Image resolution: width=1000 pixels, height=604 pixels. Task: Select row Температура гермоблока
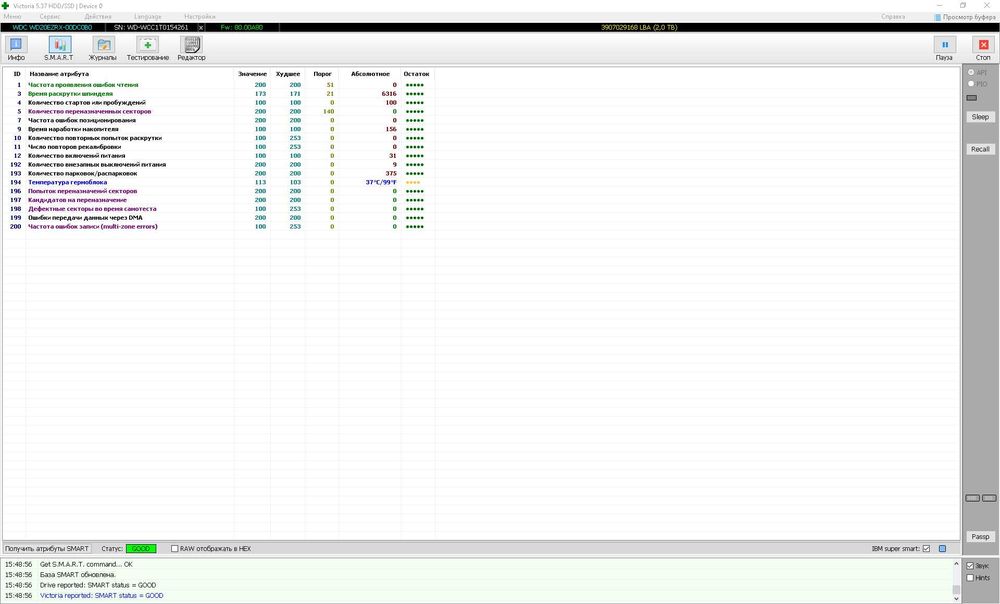click(218, 182)
